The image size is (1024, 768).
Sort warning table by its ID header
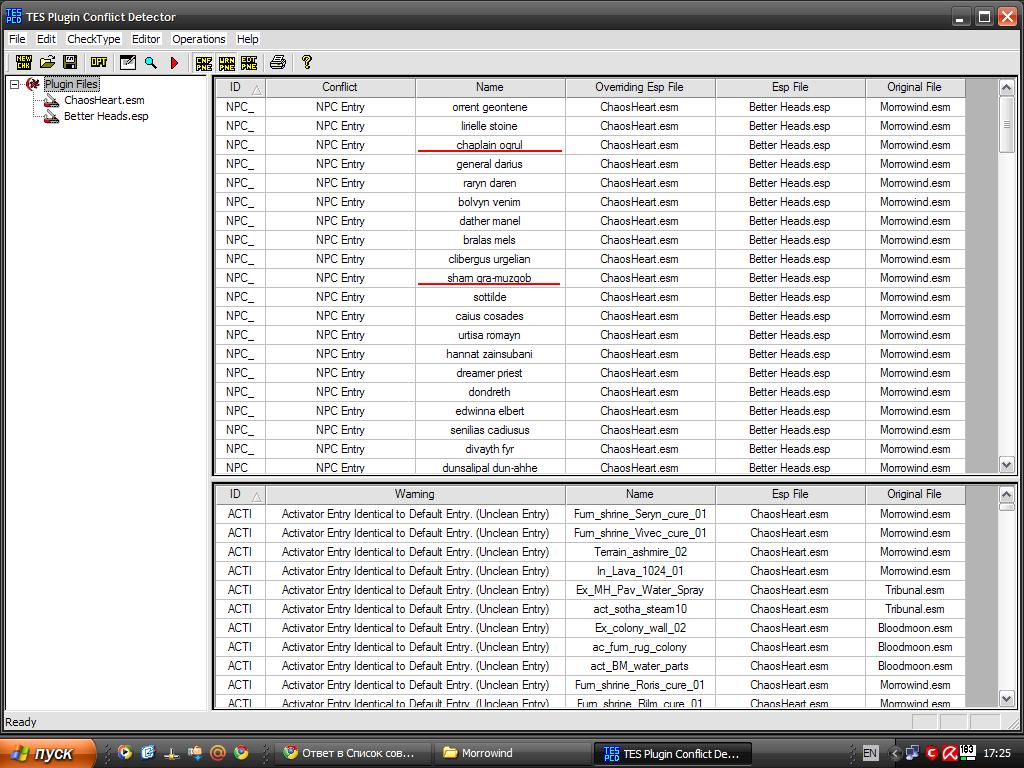240,494
